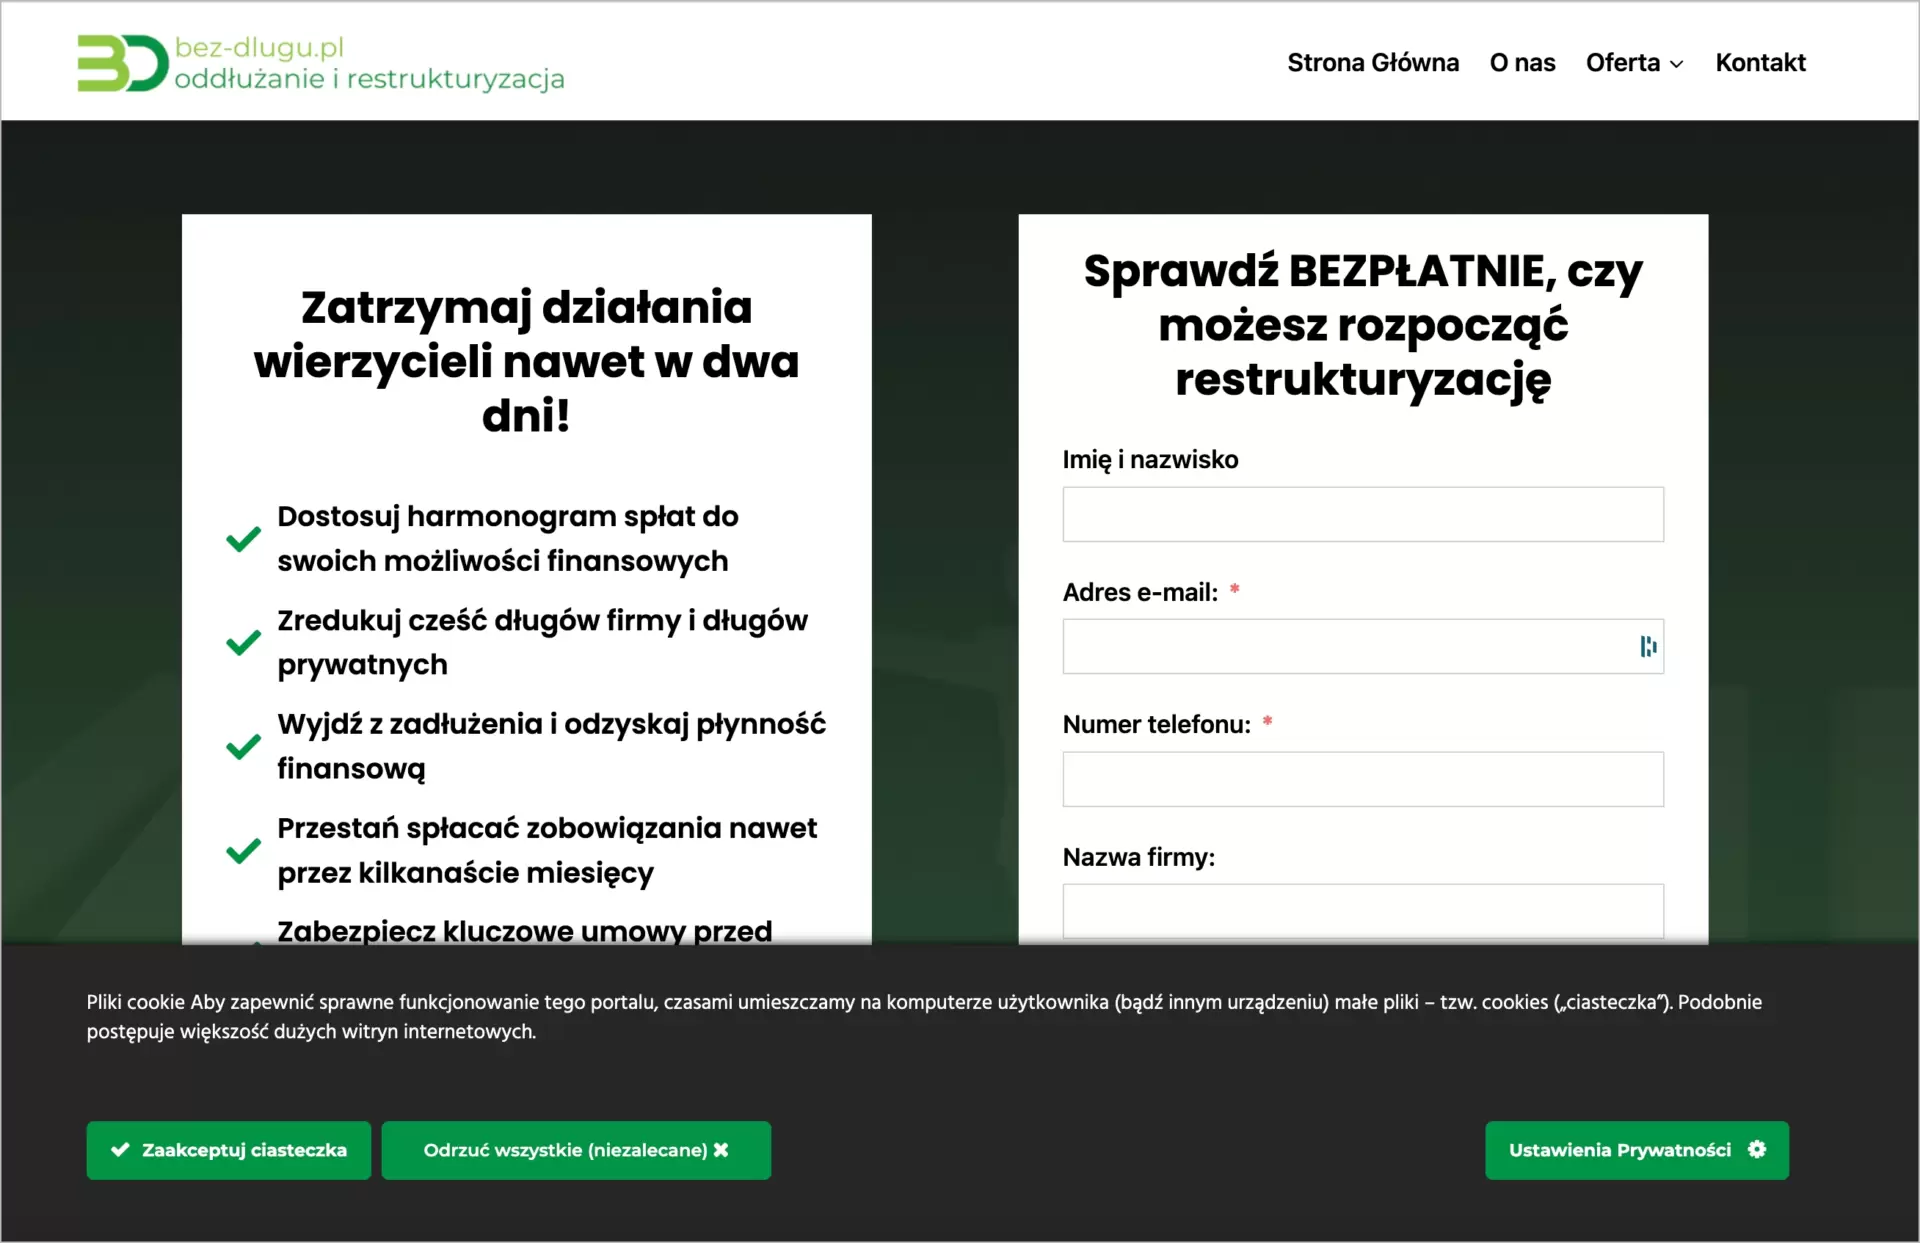Select 'Strona Główna' in navigation
Image resolution: width=1920 pixels, height=1243 pixels.
point(1372,62)
